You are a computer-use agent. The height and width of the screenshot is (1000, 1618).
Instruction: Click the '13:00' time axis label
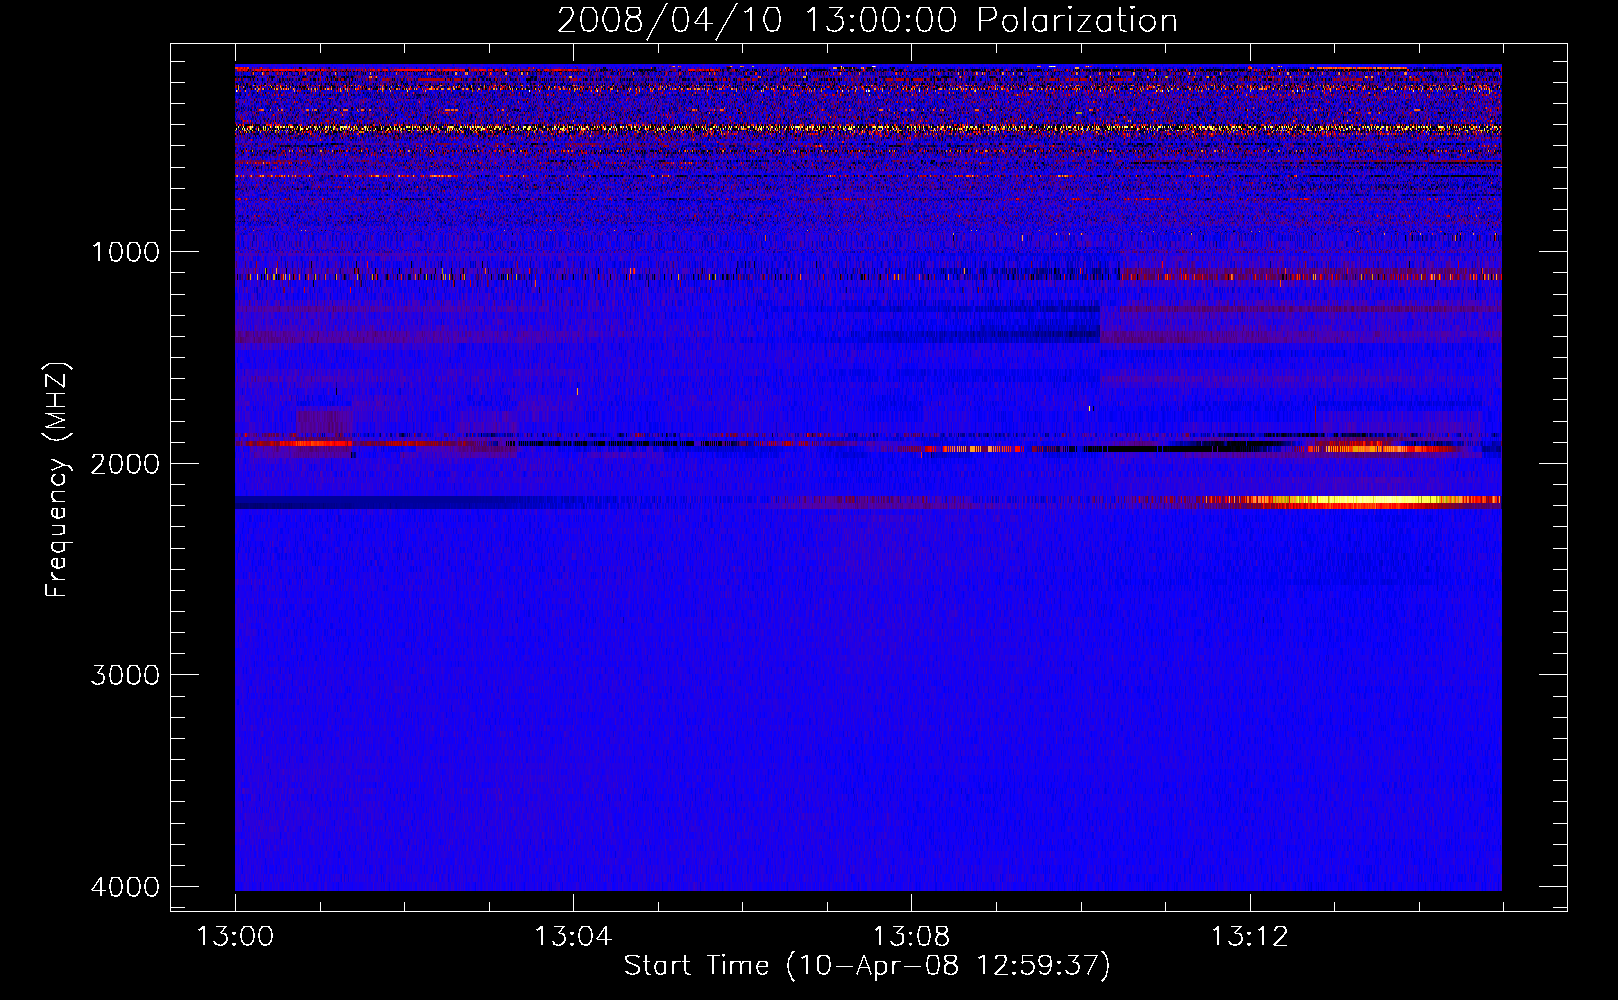pos(235,937)
